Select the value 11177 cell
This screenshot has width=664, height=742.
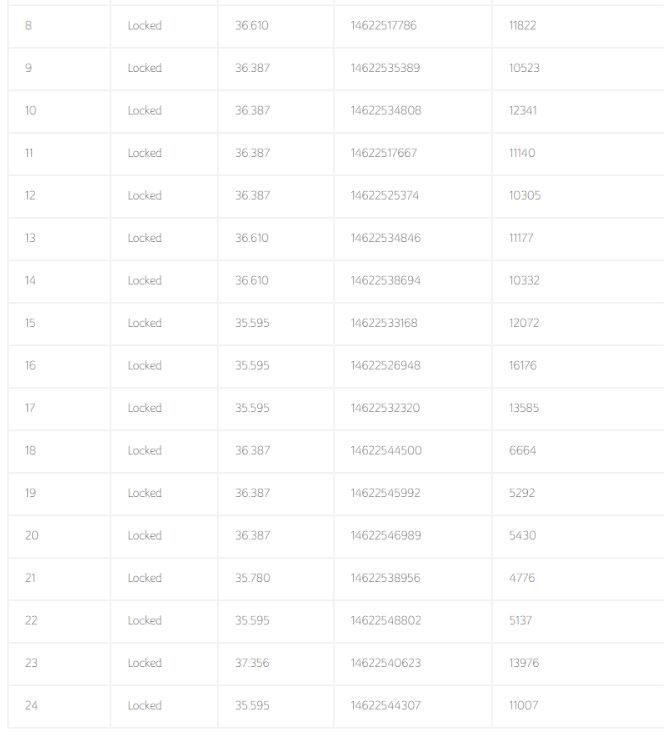click(x=521, y=238)
